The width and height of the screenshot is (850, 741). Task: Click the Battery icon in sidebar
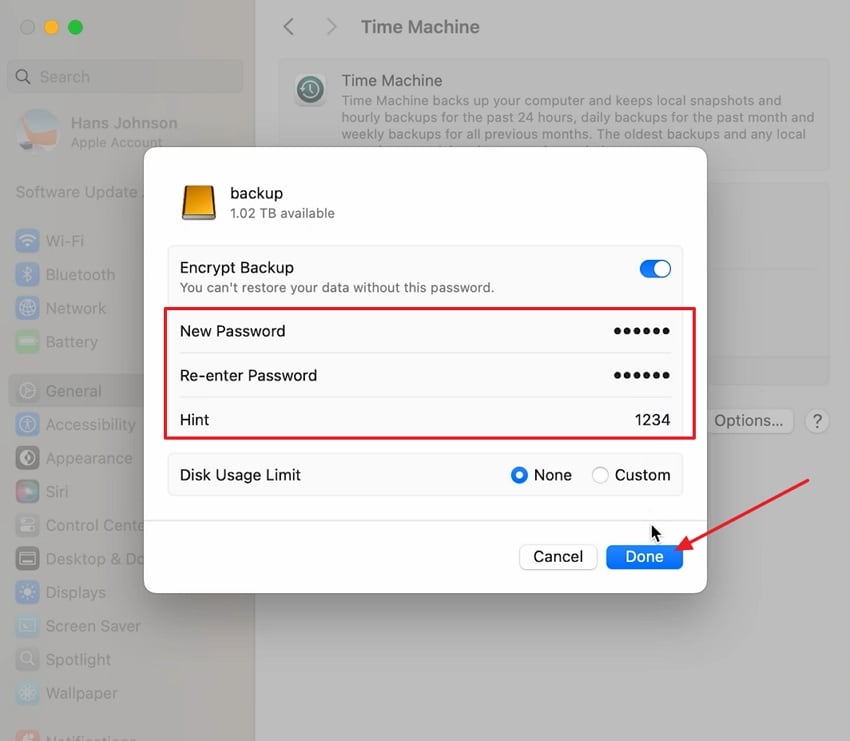click(x=28, y=341)
